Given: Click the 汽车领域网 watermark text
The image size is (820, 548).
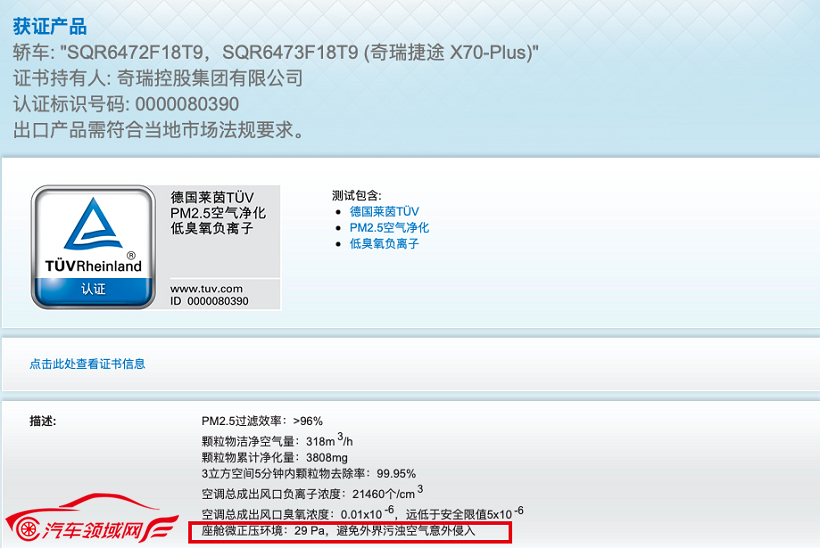Looking at the screenshot, I should tap(93, 530).
